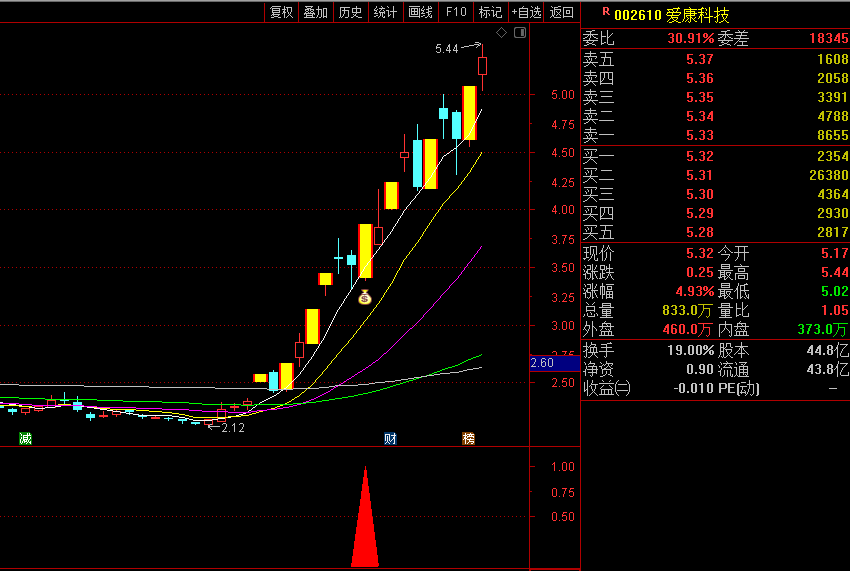Image resolution: width=850 pixels, height=571 pixels.
Task: Click the 最低 value 5.02
Action: point(835,291)
